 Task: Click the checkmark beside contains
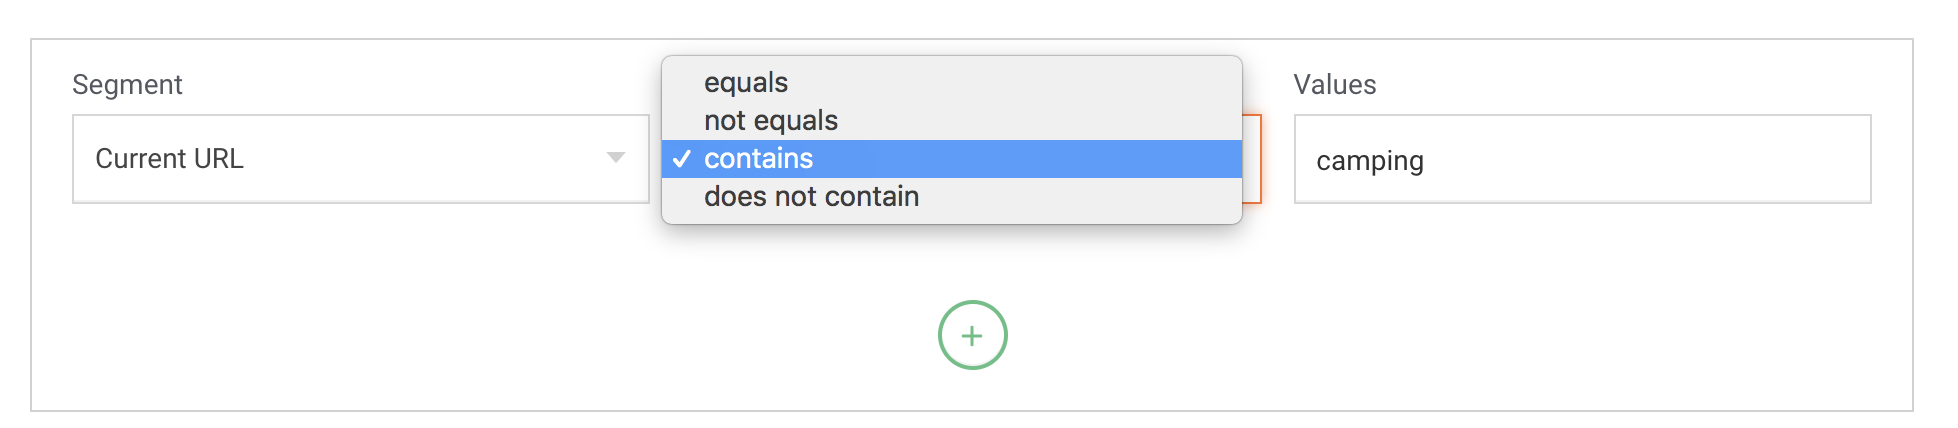(x=682, y=159)
